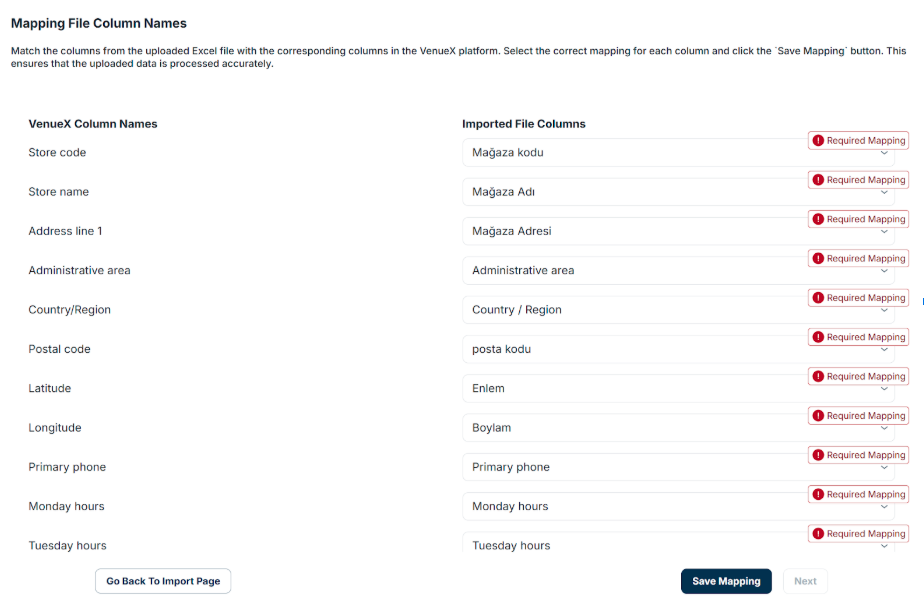The width and height of the screenshot is (924, 606).
Task: Click the Required Mapping alert icon for Address line 1
Action: click(x=818, y=219)
